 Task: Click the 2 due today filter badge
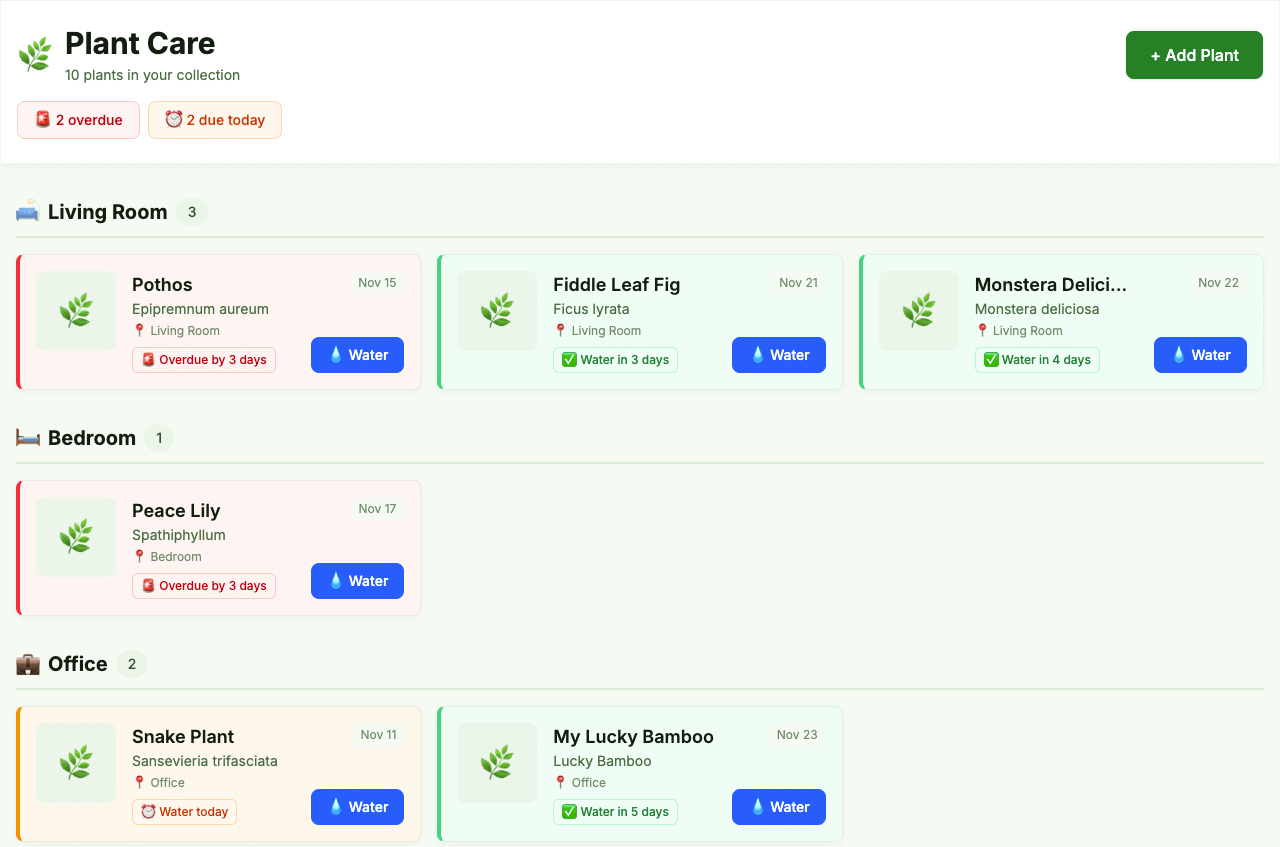tap(214, 119)
